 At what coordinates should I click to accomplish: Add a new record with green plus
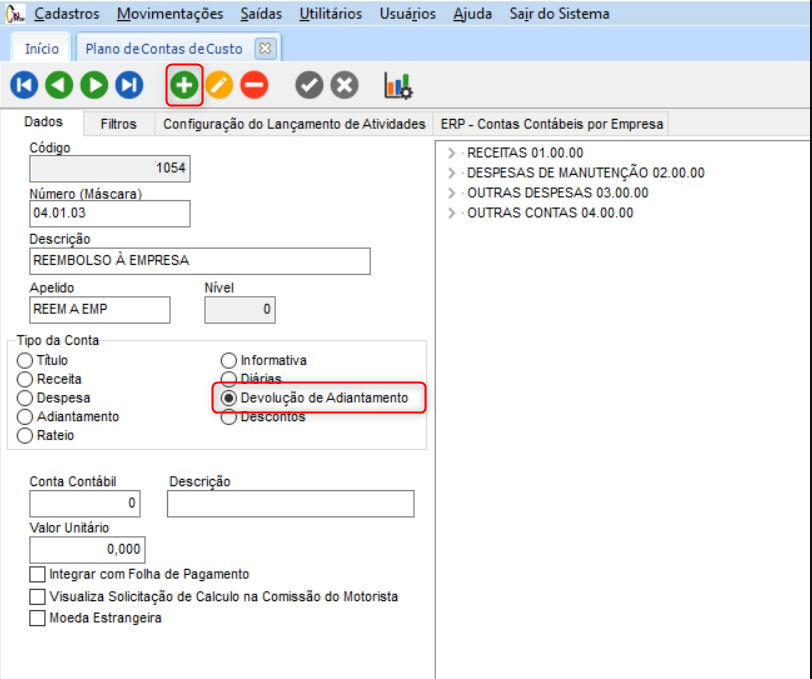tap(184, 86)
